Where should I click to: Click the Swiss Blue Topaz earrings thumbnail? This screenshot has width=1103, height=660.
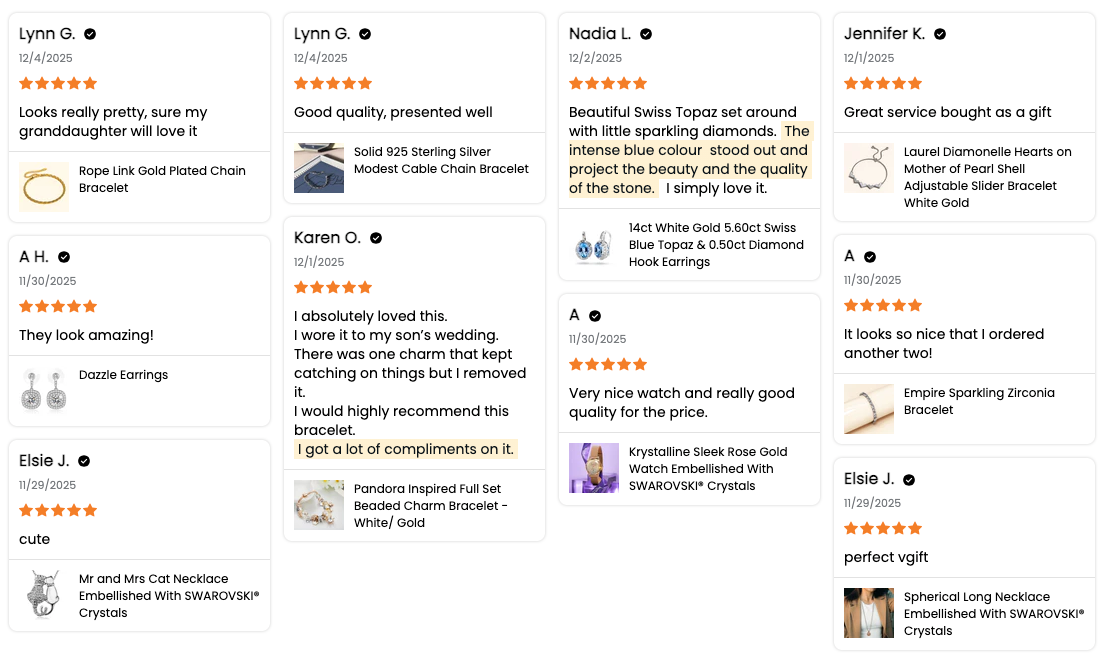tap(594, 245)
